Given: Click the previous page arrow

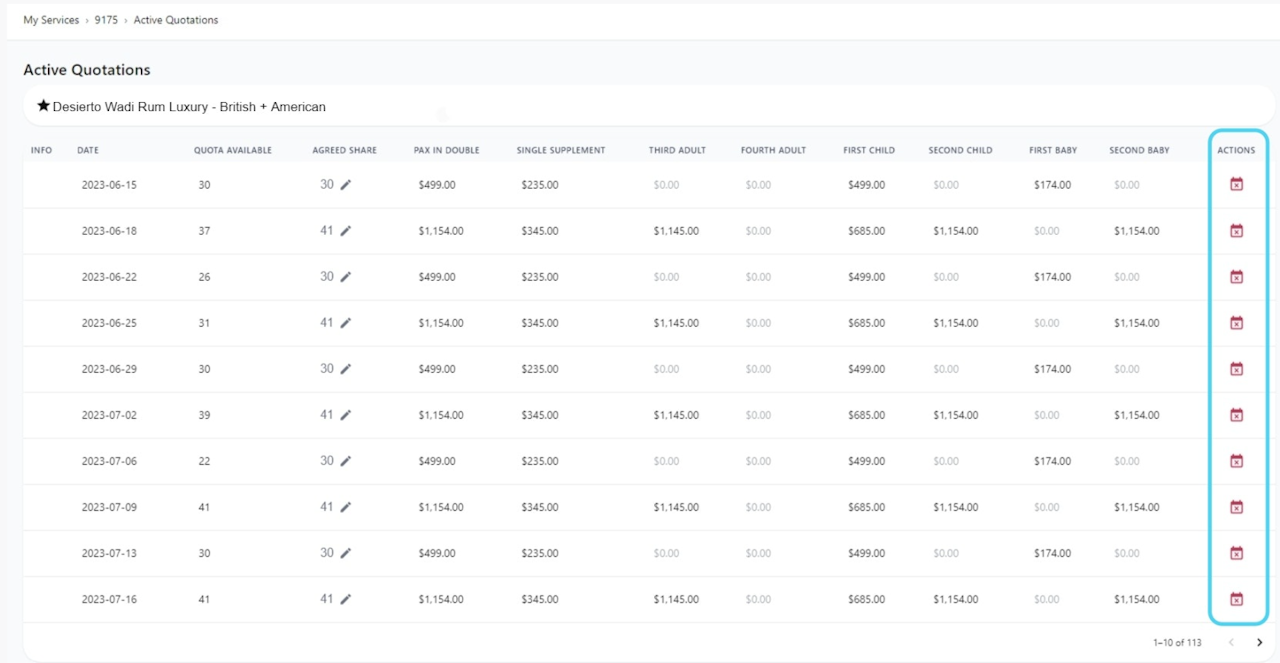Looking at the screenshot, I should pyautogui.click(x=1231, y=643).
